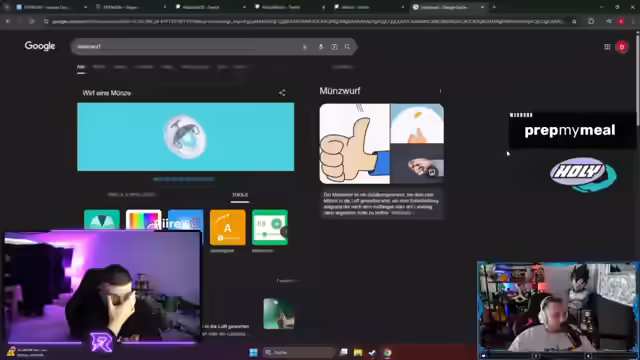This screenshot has height=360, width=640.
Task: Clear the search box with the X icon
Action: [x=304, y=47]
